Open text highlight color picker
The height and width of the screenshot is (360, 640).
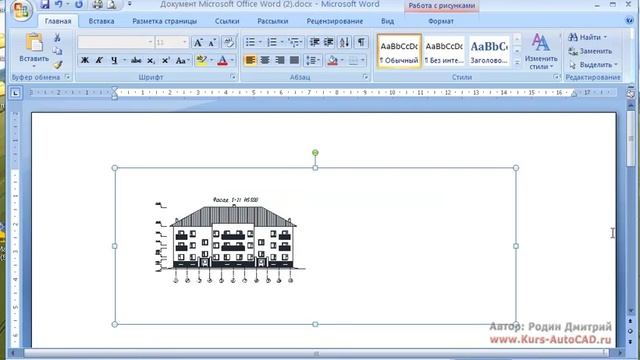coord(211,61)
